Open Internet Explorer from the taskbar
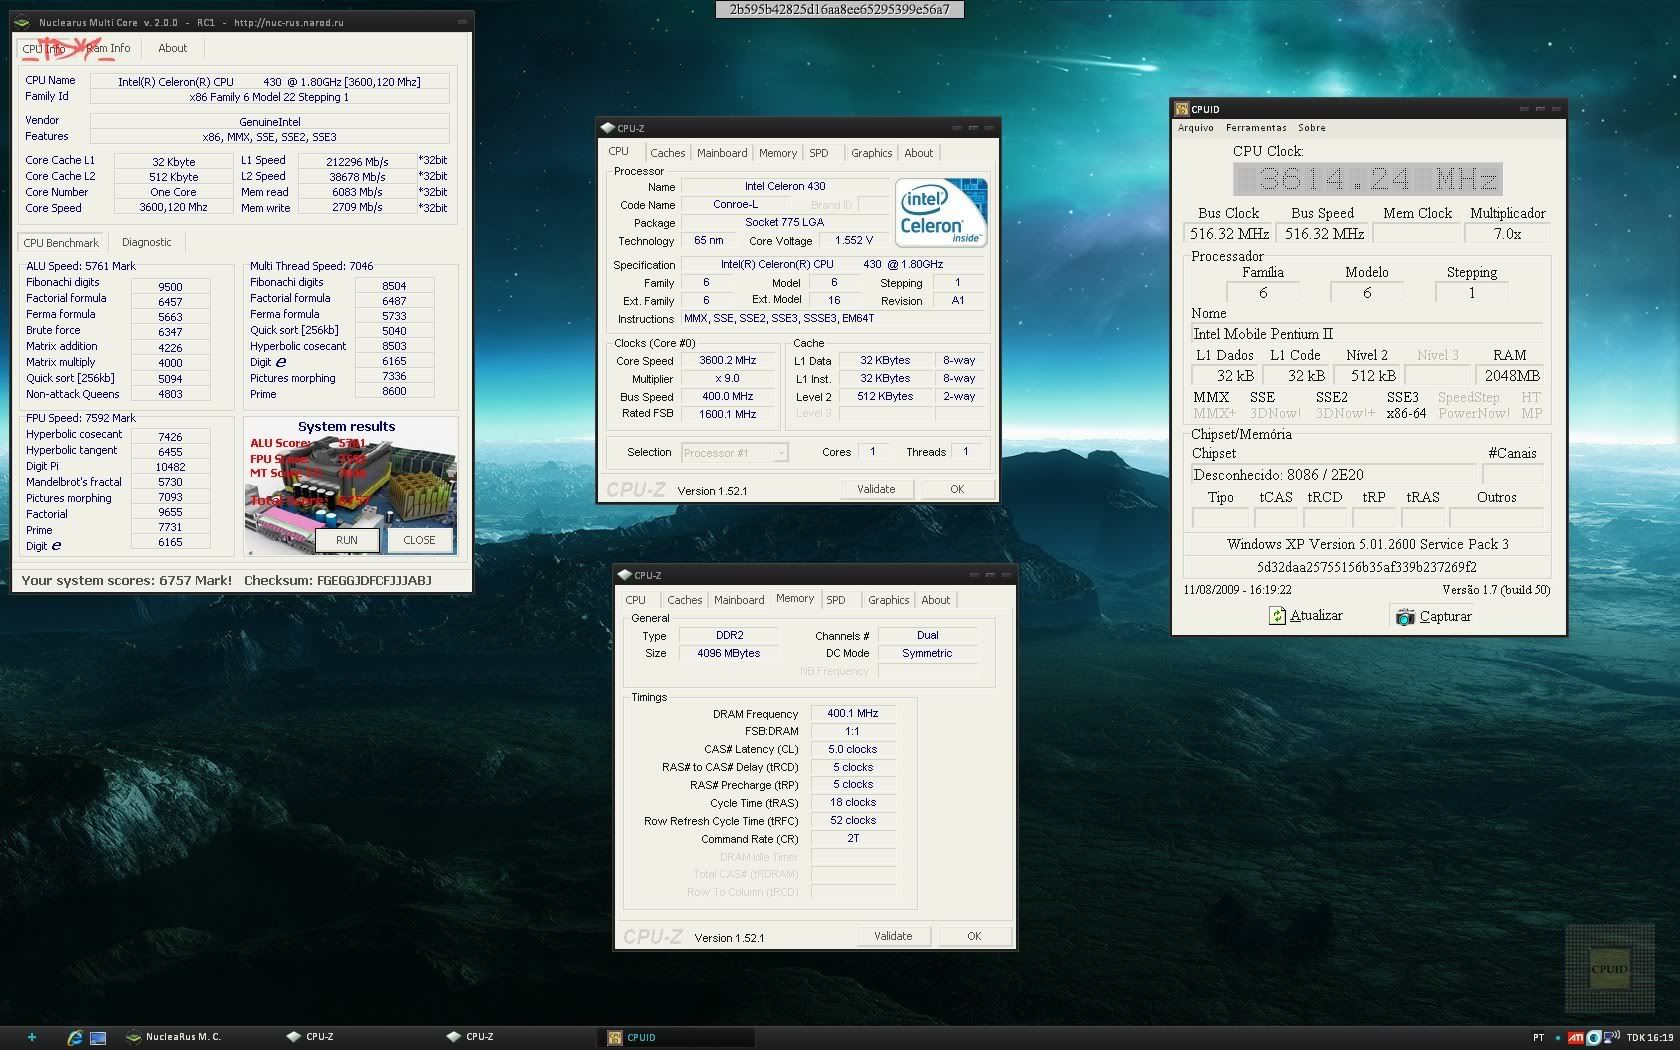Screen dimensions: 1680x1050 coord(74,1037)
